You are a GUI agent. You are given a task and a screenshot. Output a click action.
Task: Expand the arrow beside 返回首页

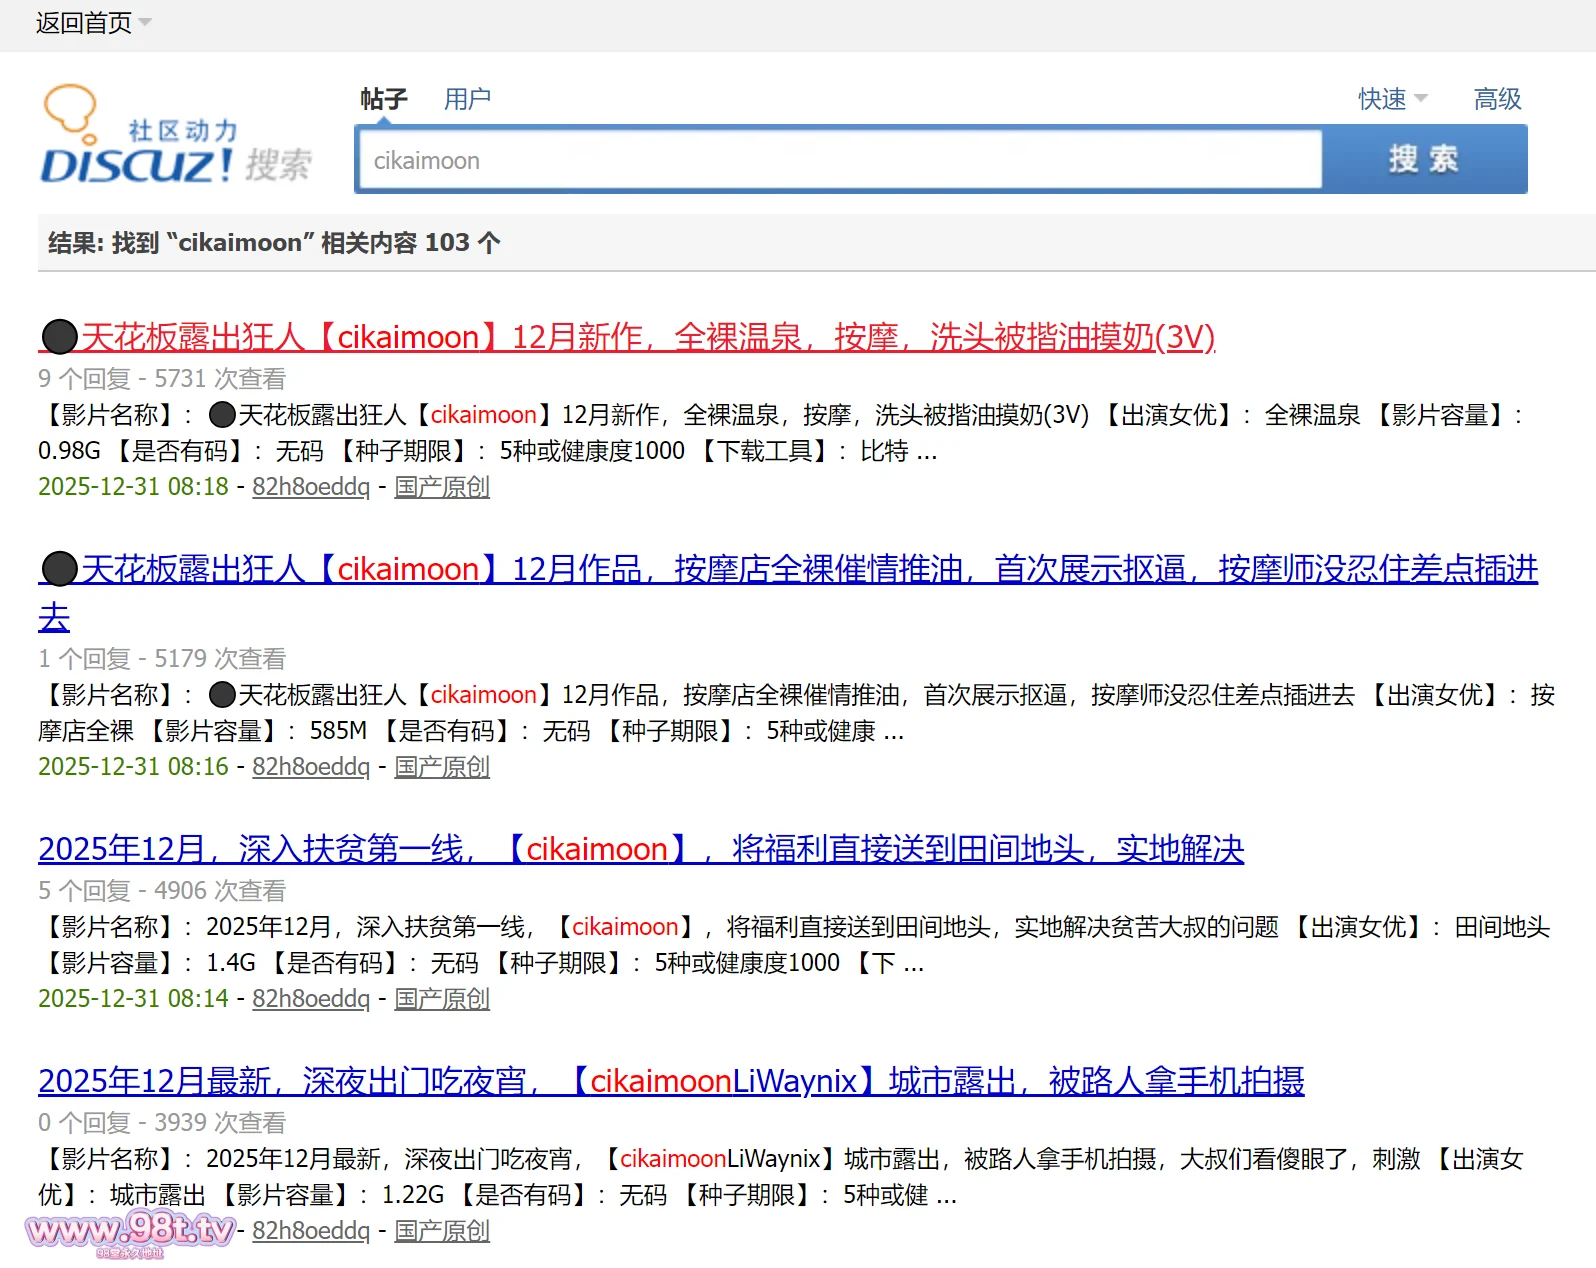[145, 22]
